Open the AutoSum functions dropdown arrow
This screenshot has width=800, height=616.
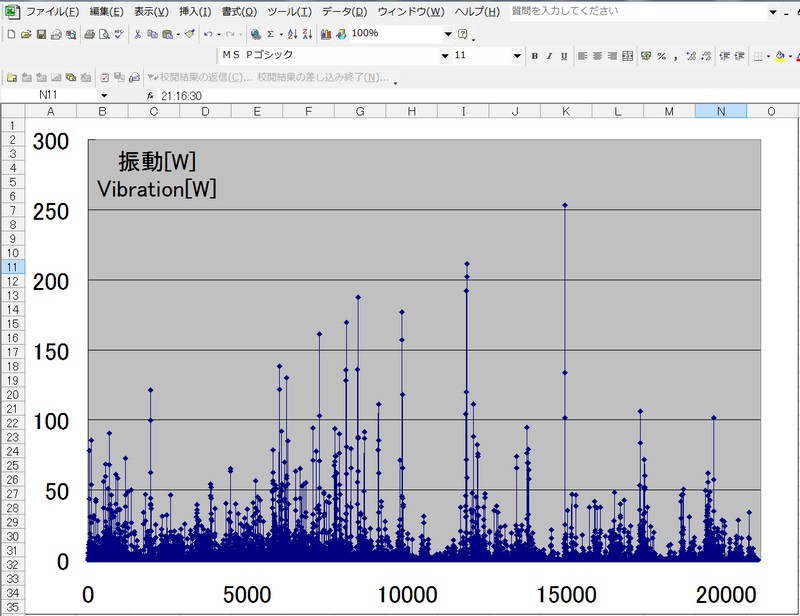pyautogui.click(x=281, y=35)
